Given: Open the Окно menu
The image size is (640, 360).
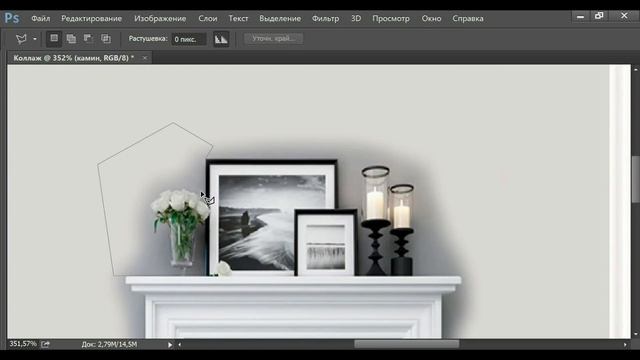Looking at the screenshot, I should point(431,18).
